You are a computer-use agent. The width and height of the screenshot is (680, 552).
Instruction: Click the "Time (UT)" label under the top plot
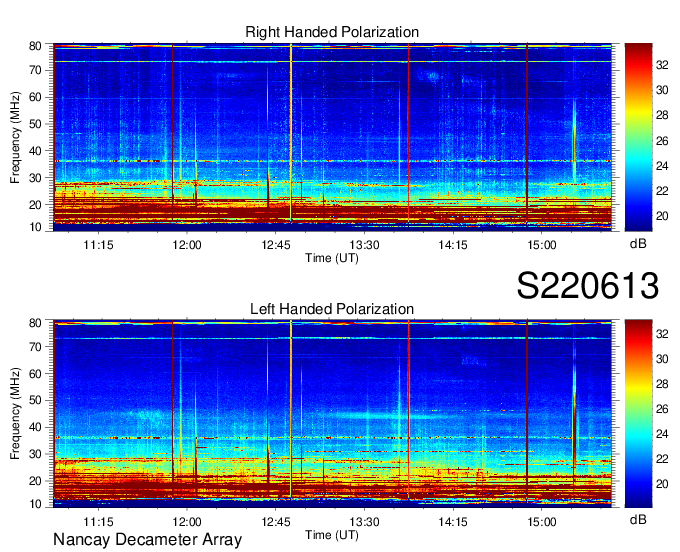(332, 258)
